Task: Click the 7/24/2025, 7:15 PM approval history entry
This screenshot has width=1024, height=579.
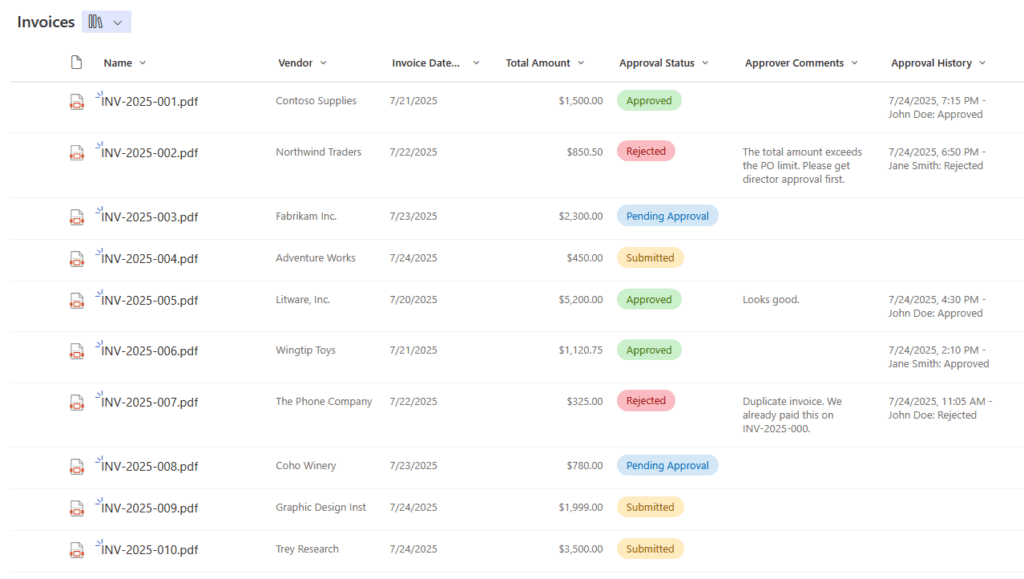Action: tap(937, 108)
